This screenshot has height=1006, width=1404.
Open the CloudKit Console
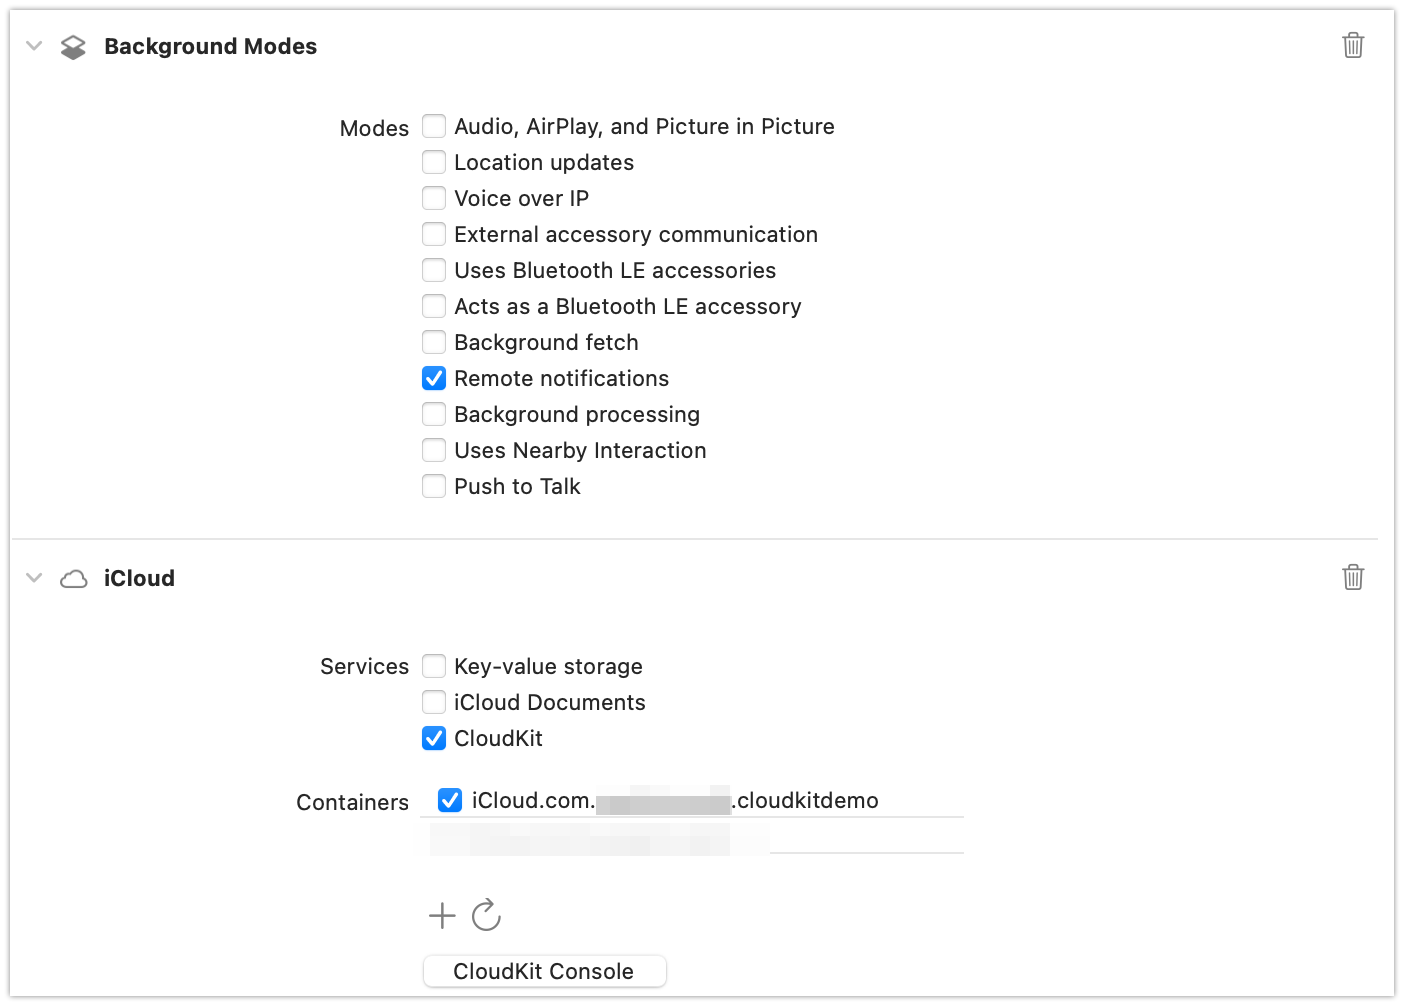tap(544, 970)
